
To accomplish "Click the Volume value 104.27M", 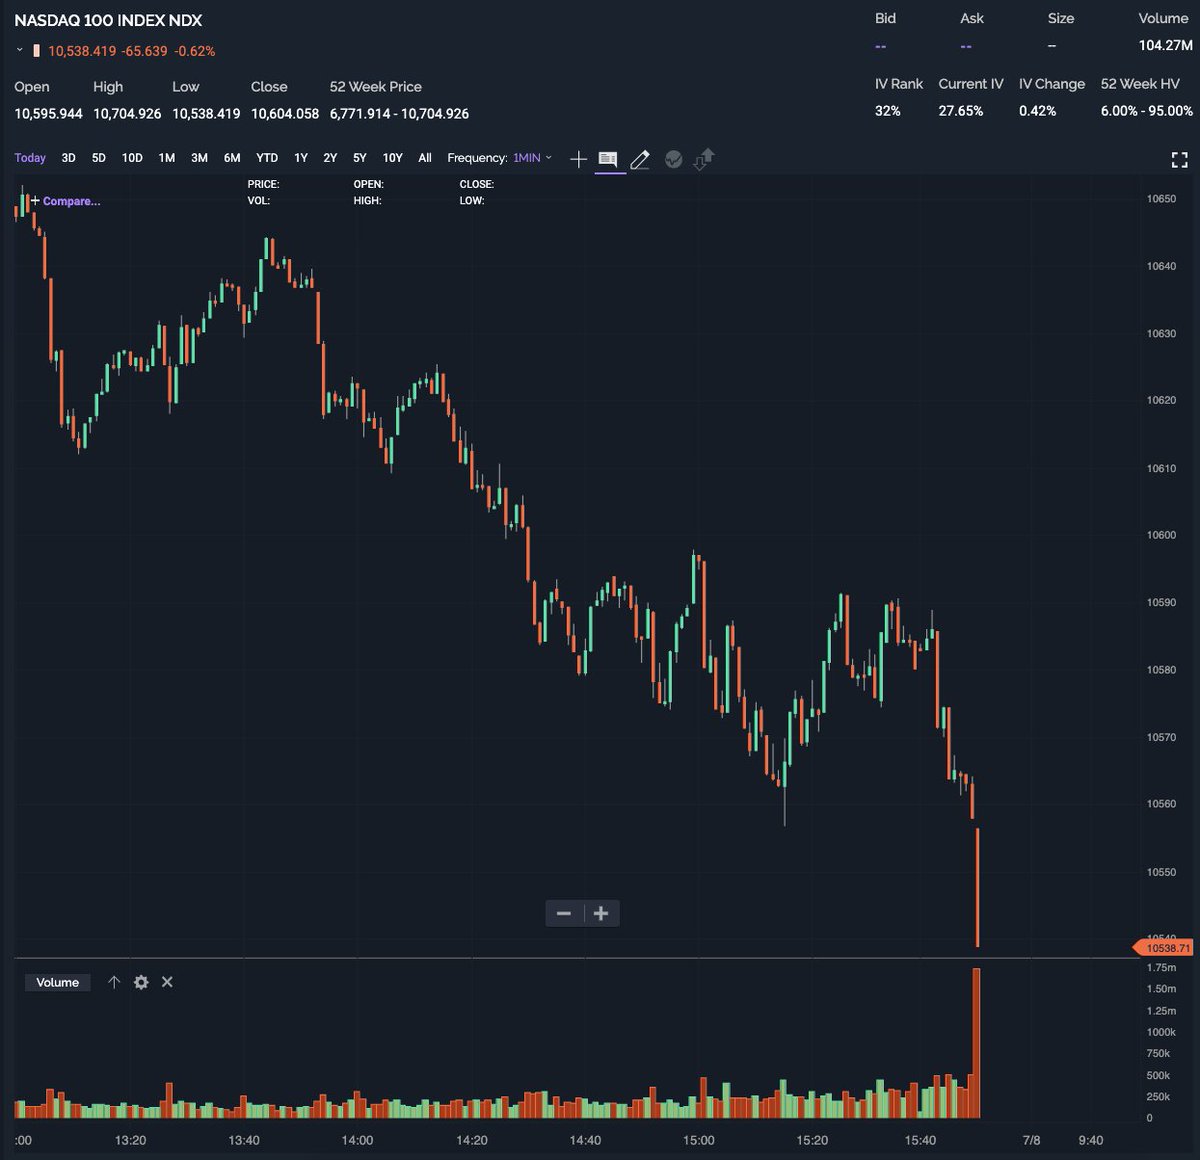I will coord(1165,45).
